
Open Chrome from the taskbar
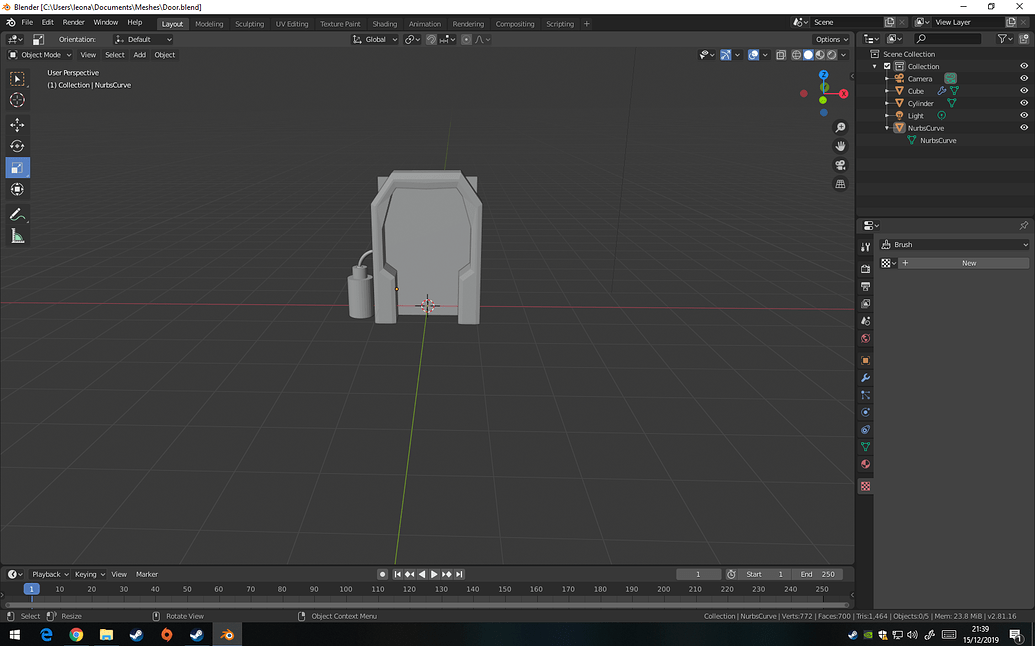click(x=77, y=635)
